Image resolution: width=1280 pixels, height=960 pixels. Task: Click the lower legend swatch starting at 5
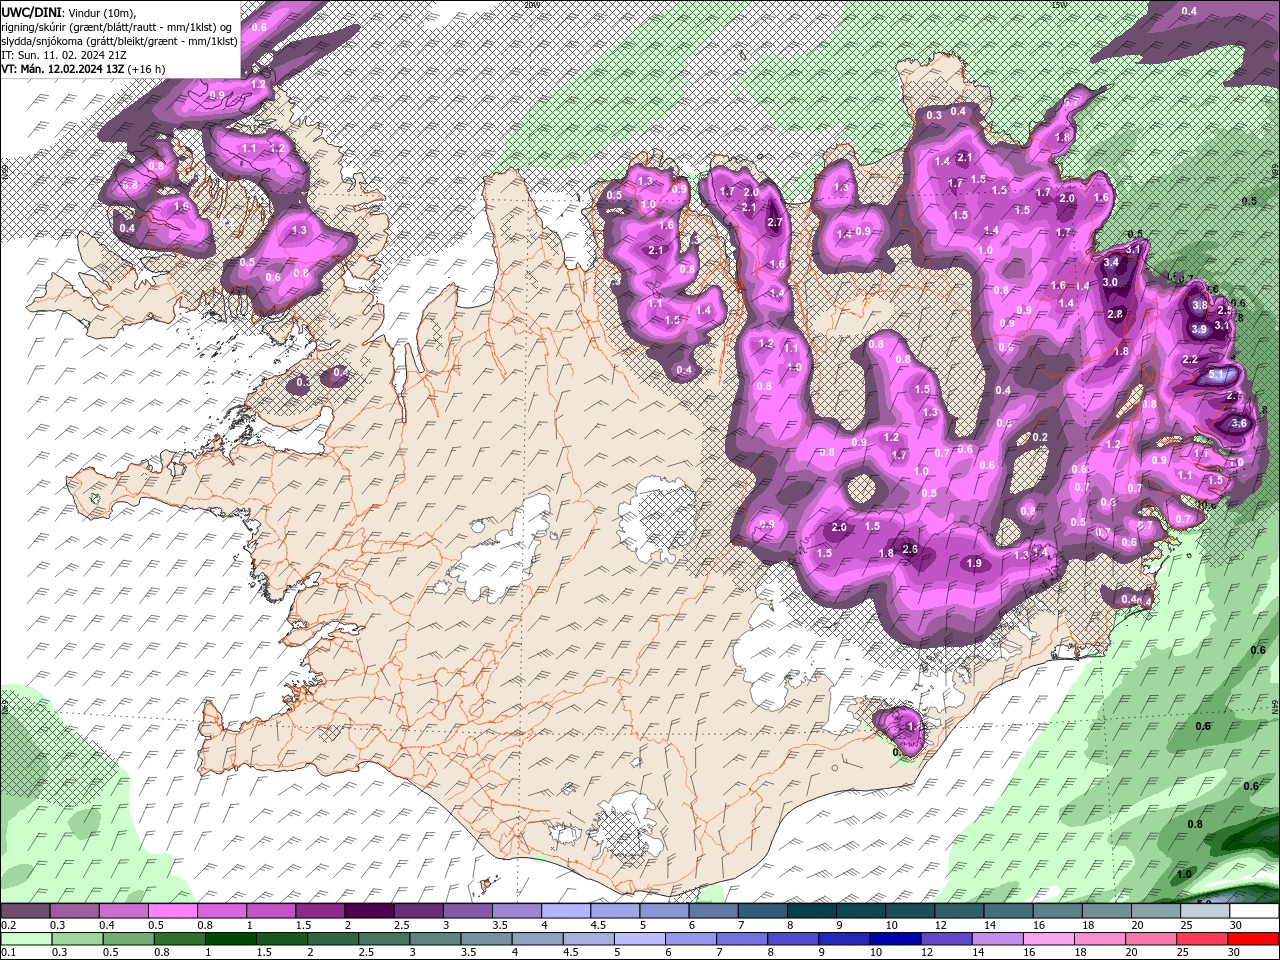[x=639, y=938]
